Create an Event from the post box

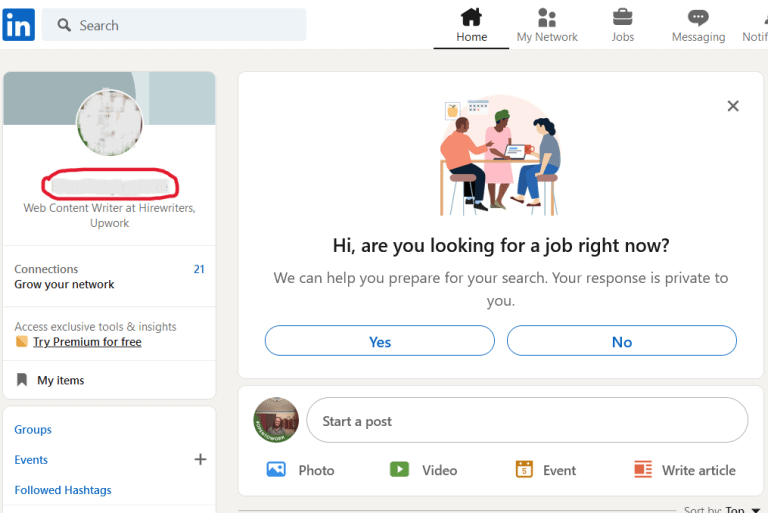click(546, 470)
